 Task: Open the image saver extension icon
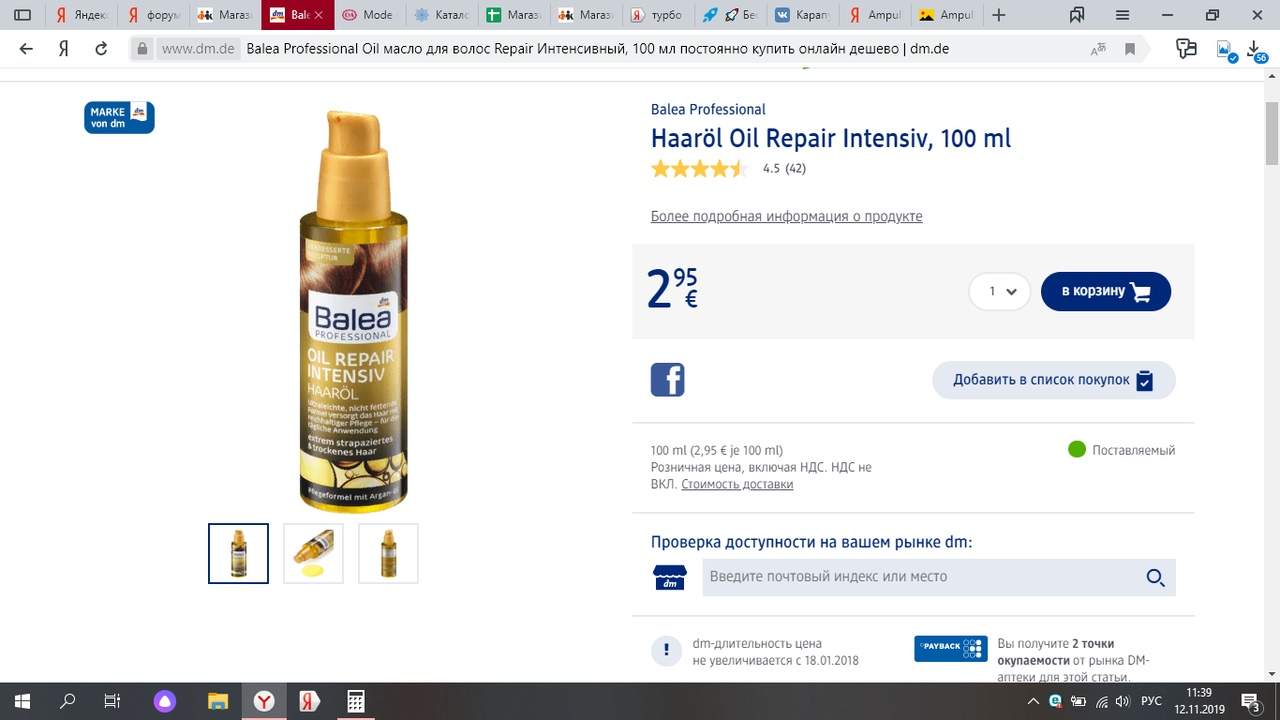(x=1225, y=50)
